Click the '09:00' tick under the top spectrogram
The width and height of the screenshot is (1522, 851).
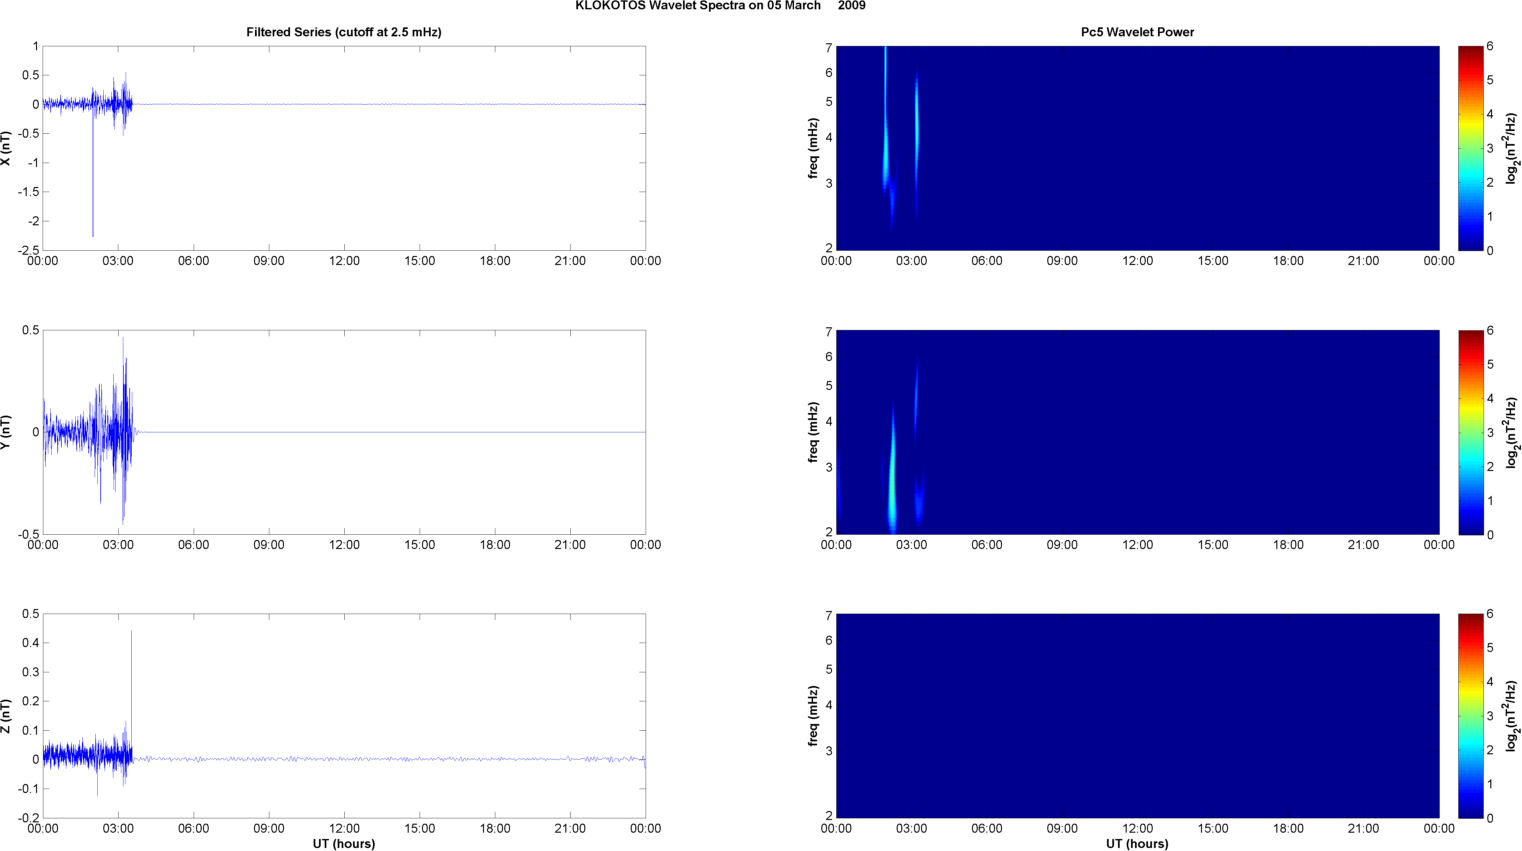pyautogui.click(x=1062, y=261)
